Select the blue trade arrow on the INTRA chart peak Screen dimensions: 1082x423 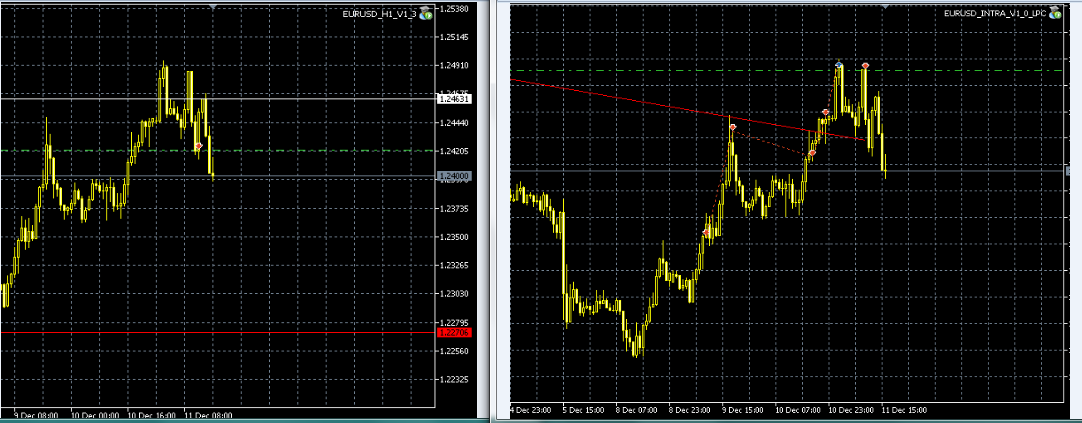[839, 65]
